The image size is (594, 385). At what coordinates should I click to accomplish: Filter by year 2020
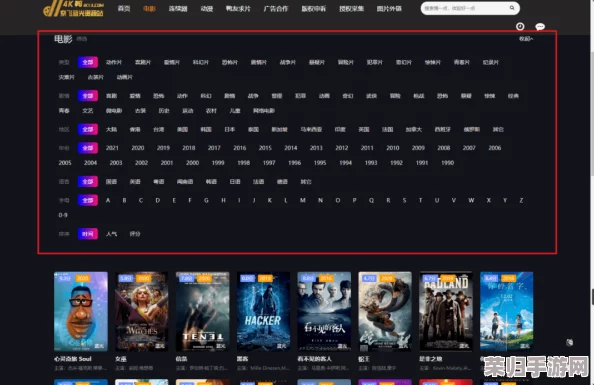pyautogui.click(x=138, y=148)
